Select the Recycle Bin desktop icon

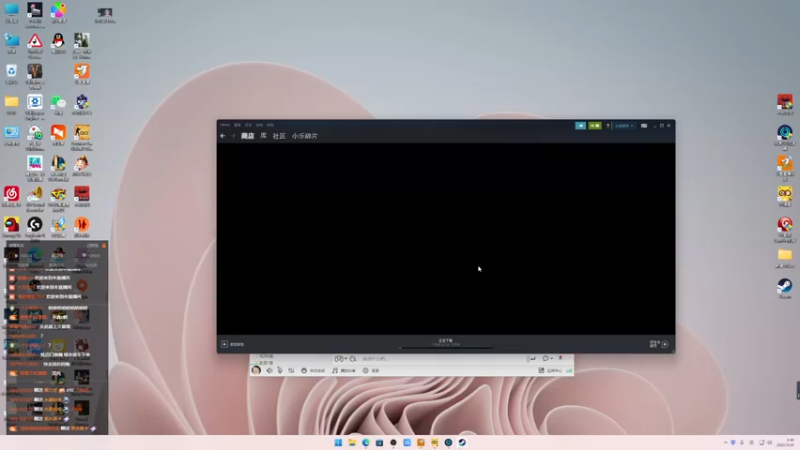tap(11, 74)
